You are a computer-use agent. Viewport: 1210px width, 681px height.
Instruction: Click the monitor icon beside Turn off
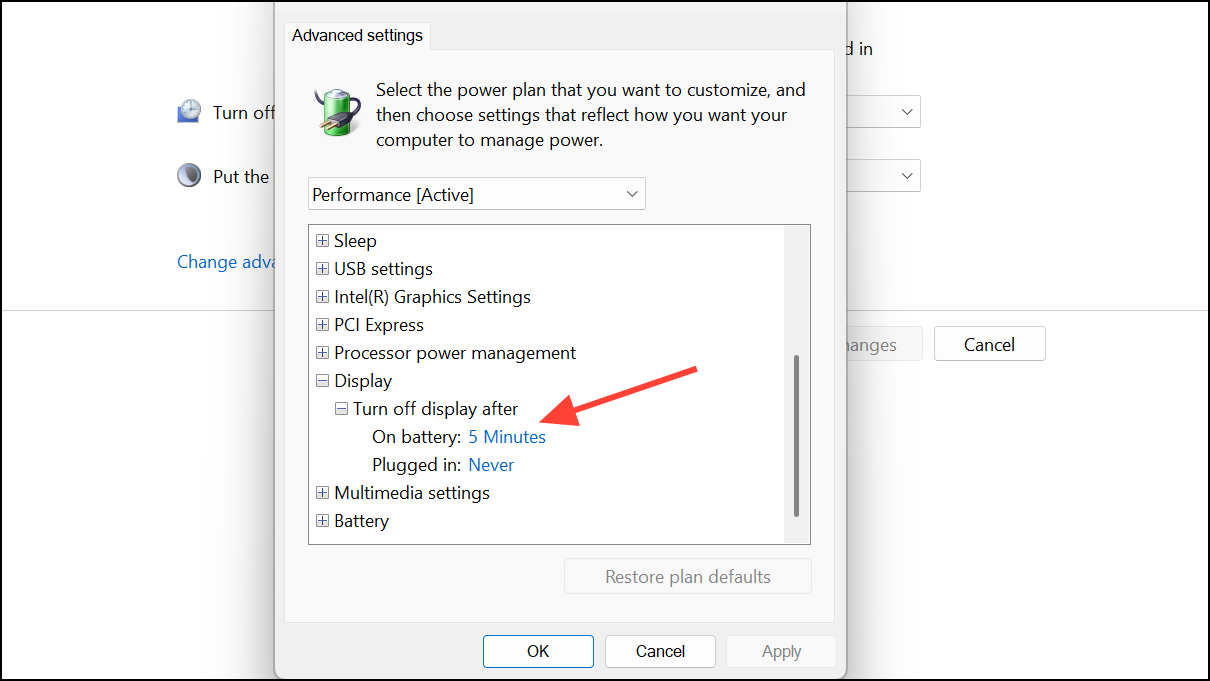(189, 112)
